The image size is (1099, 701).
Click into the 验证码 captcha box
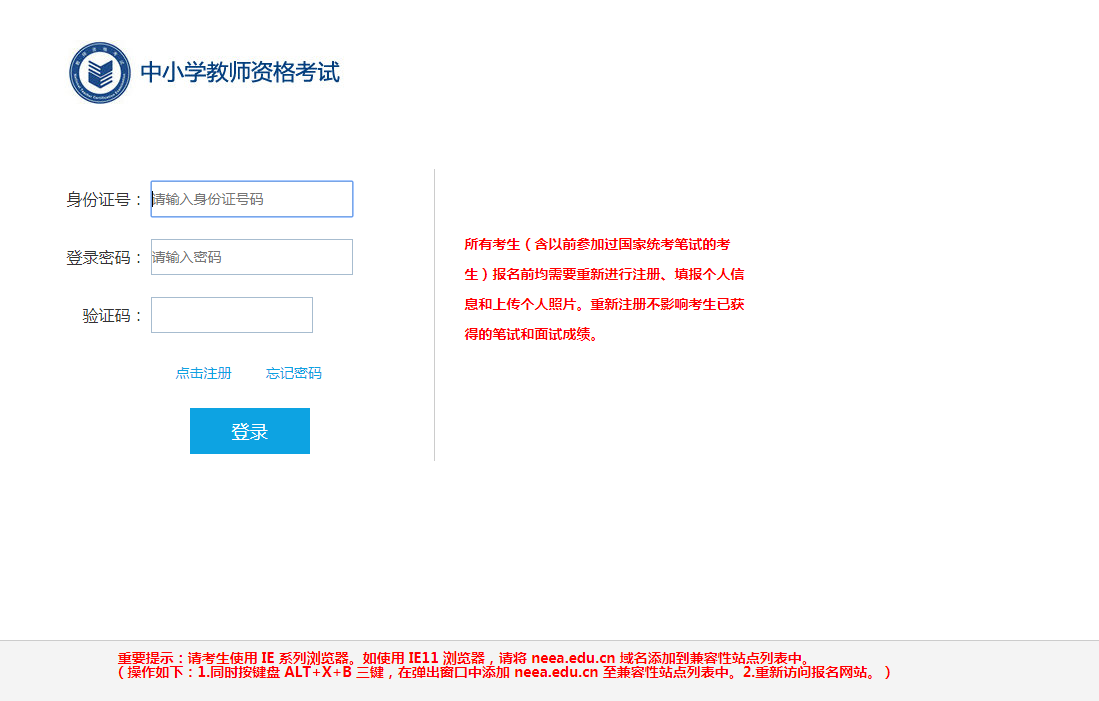232,315
